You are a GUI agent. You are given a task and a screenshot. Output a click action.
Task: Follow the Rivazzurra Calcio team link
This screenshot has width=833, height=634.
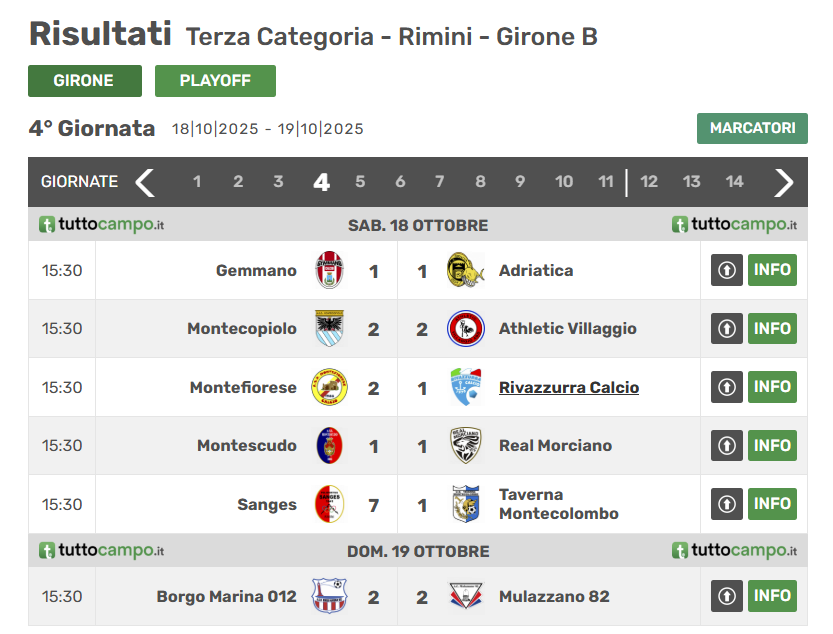pos(569,387)
